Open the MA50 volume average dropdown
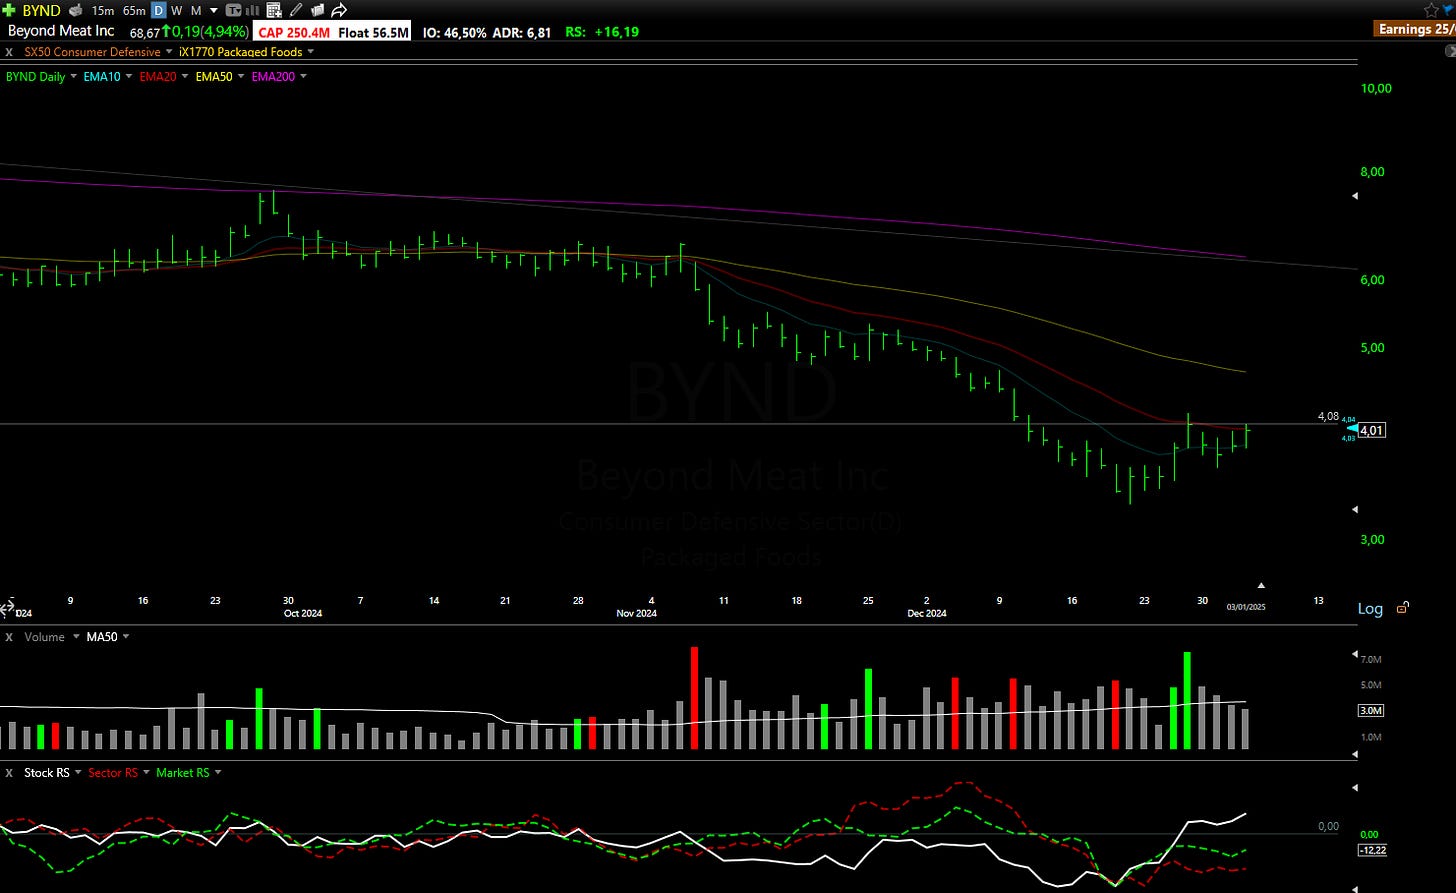Image resolution: width=1456 pixels, height=893 pixels. coord(126,637)
